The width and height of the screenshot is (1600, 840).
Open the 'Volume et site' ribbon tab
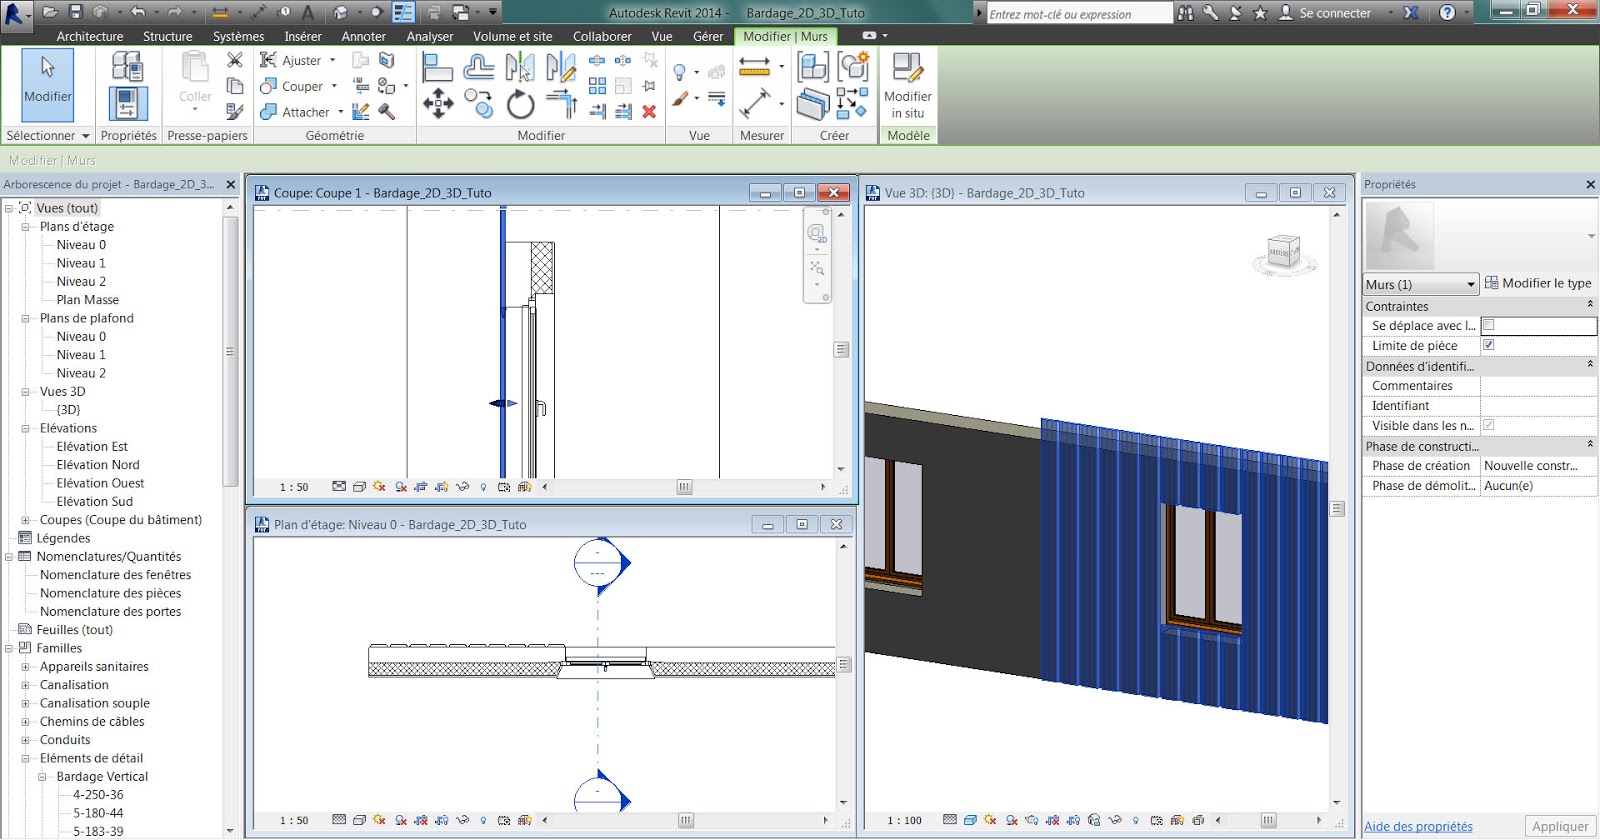[513, 36]
